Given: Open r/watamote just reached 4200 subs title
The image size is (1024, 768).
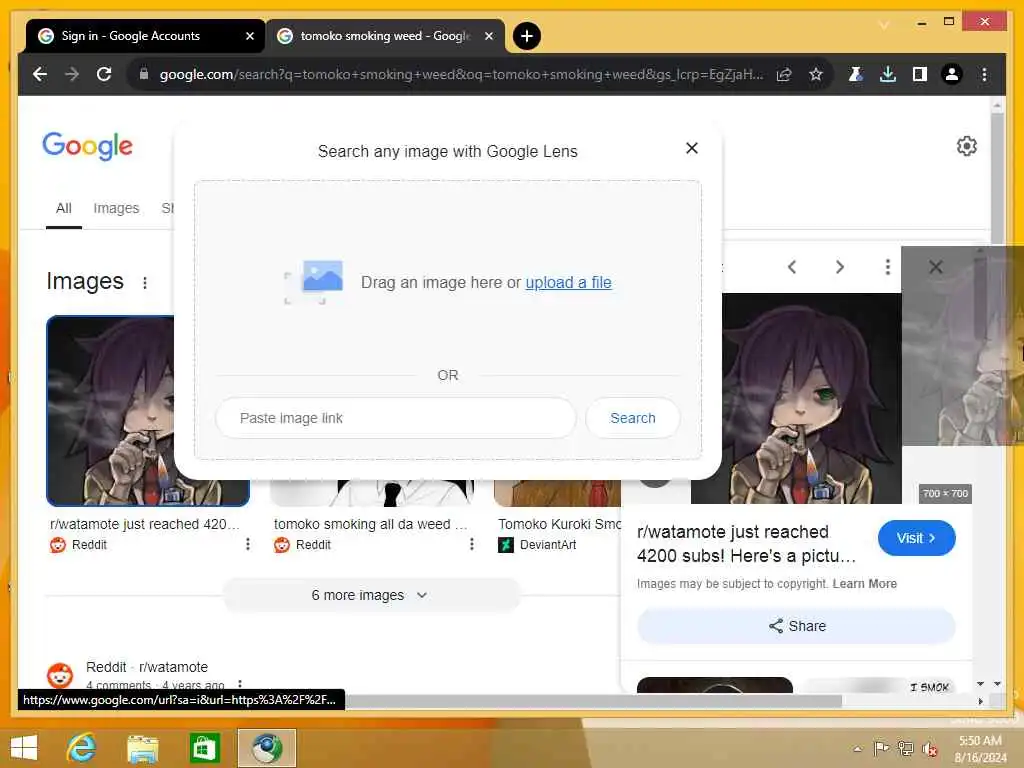Looking at the screenshot, I should click(x=746, y=544).
